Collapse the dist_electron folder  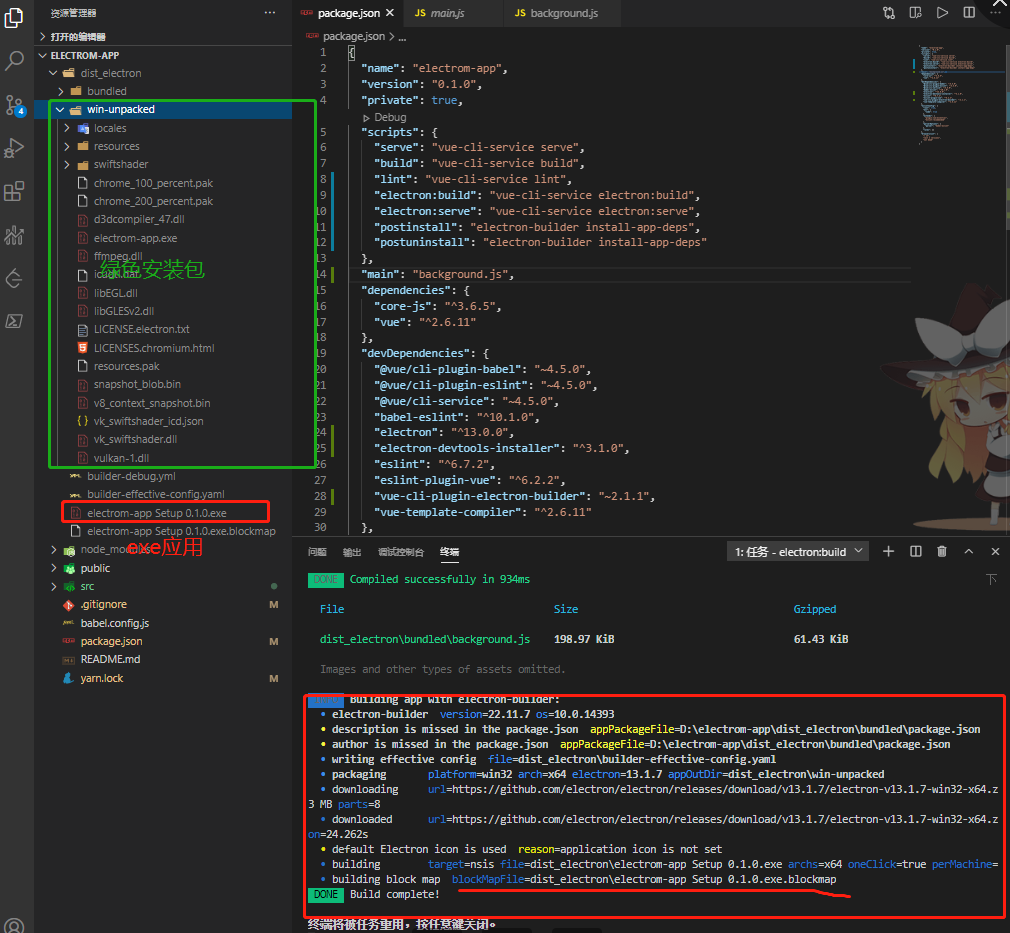click(x=164, y=73)
